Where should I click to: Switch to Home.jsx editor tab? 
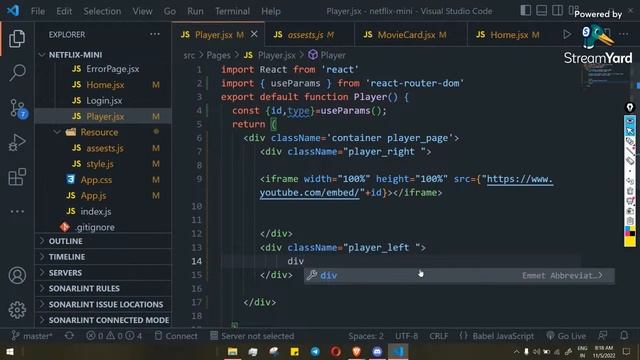click(509, 35)
